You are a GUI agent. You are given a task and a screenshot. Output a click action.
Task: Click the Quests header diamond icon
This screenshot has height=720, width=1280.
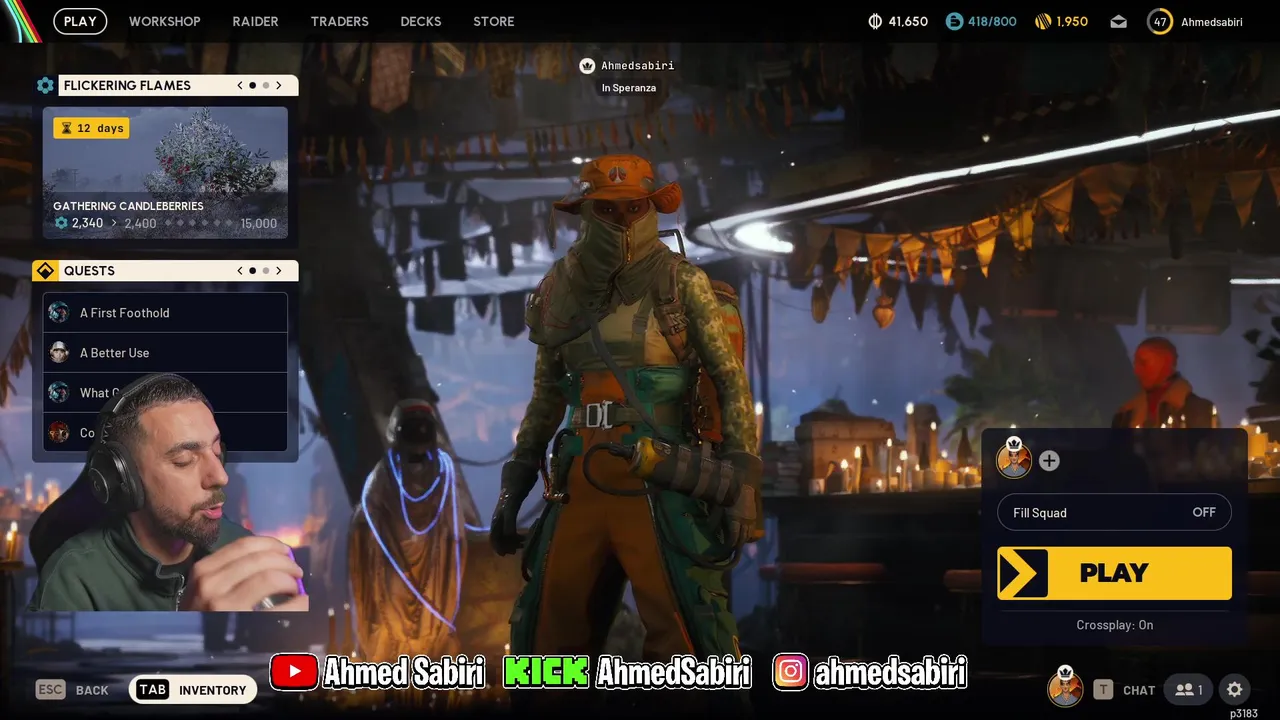[45, 271]
